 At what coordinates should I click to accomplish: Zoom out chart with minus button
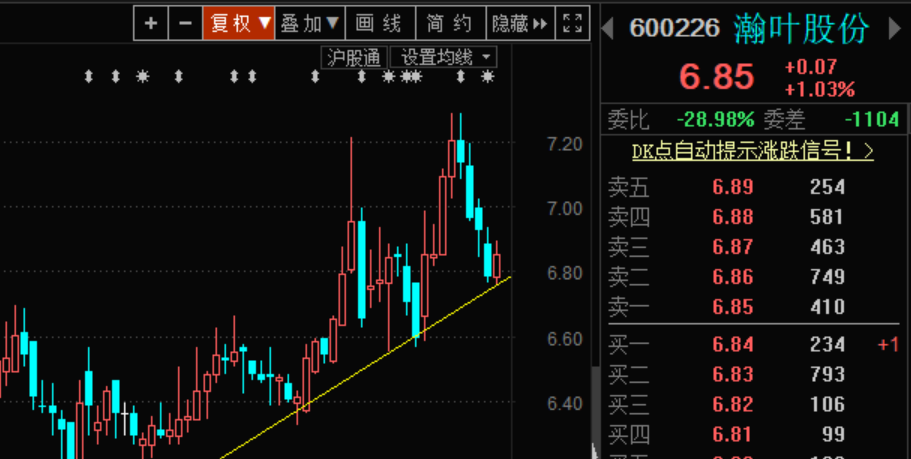185,23
